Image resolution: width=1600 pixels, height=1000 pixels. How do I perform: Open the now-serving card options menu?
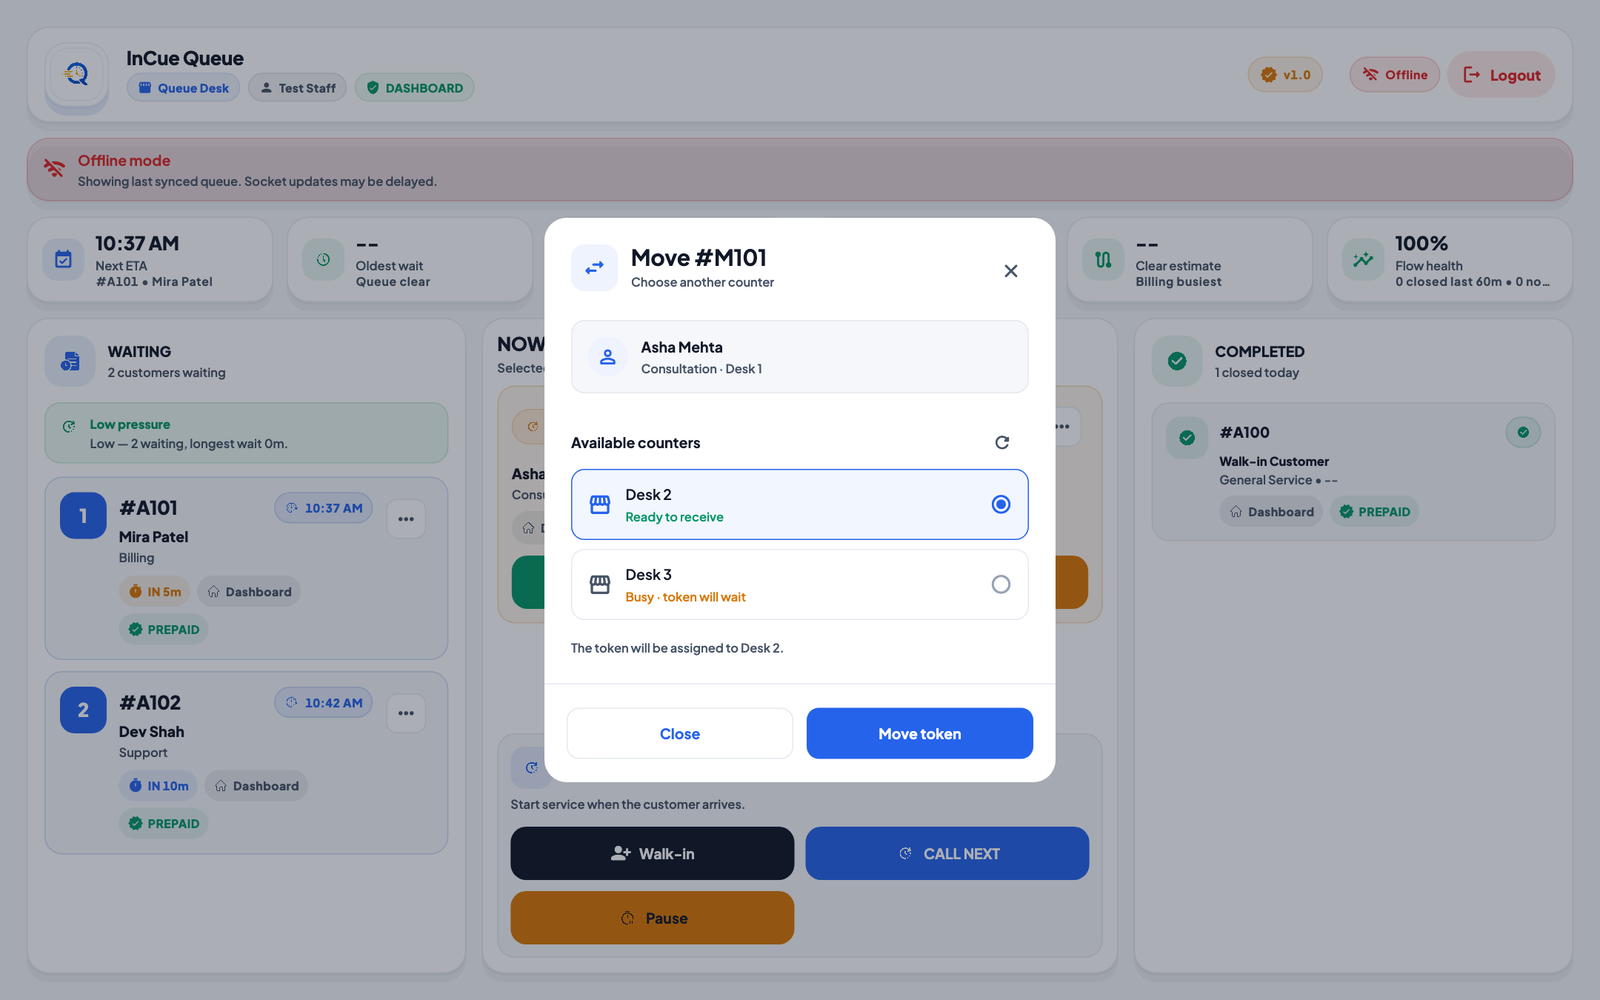click(1064, 427)
